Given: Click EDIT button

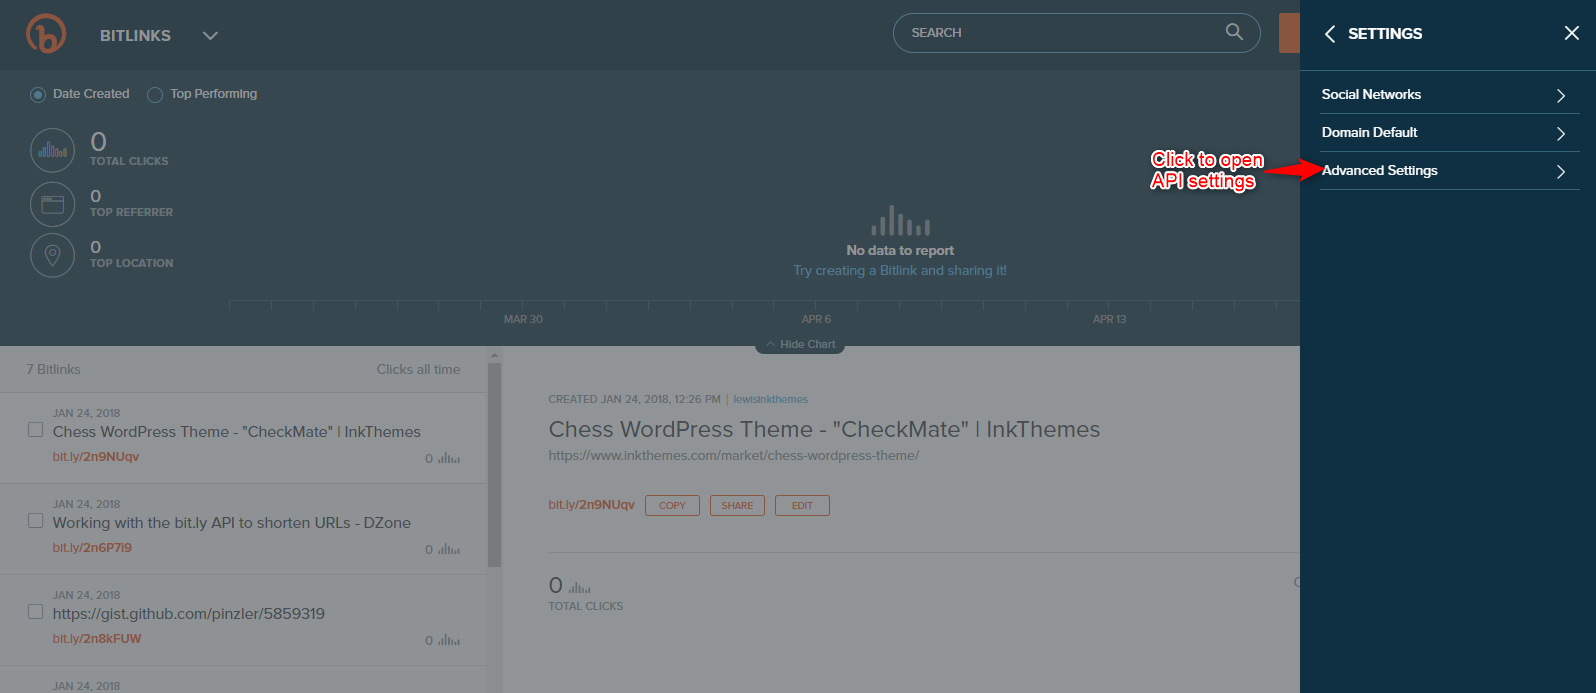Looking at the screenshot, I should (802, 506).
